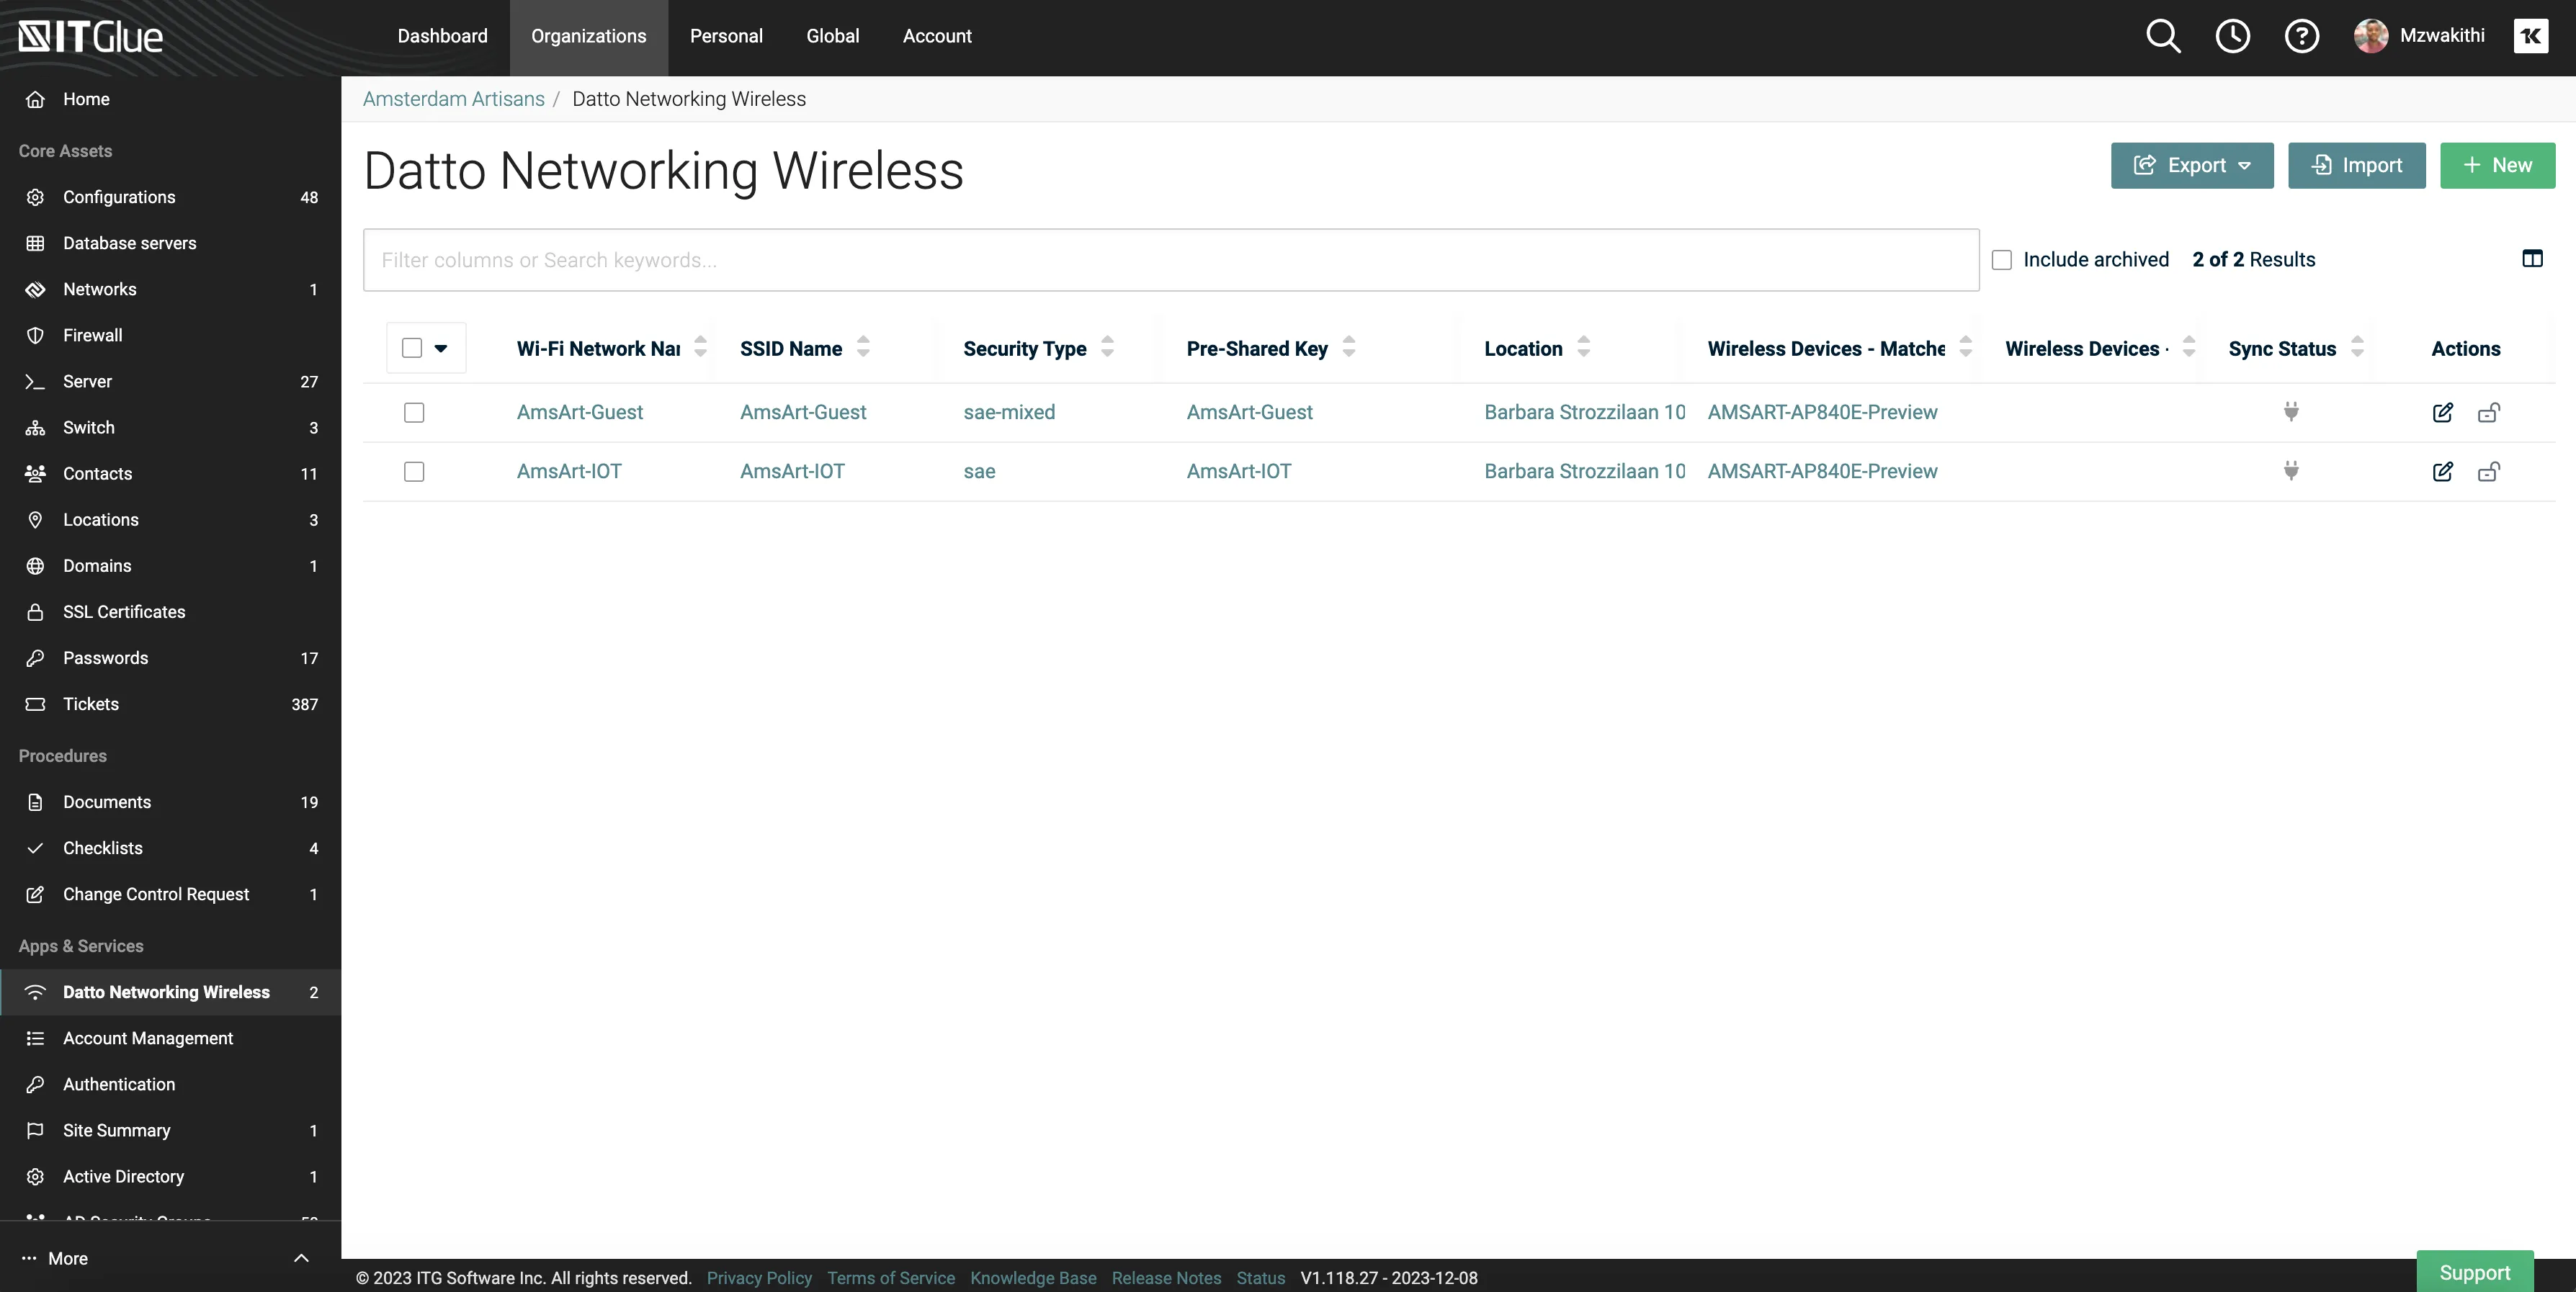The image size is (2576, 1292).
Task: Go to Amsterdam Artisans breadcrumb link
Action: click(453, 99)
